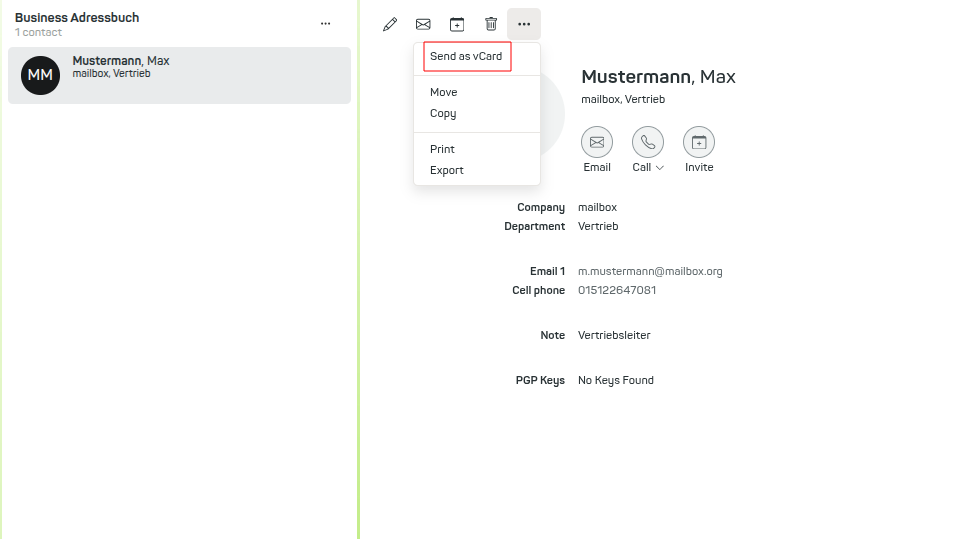Select the Mustermann, Max contact row
961x539 pixels.
180,75
